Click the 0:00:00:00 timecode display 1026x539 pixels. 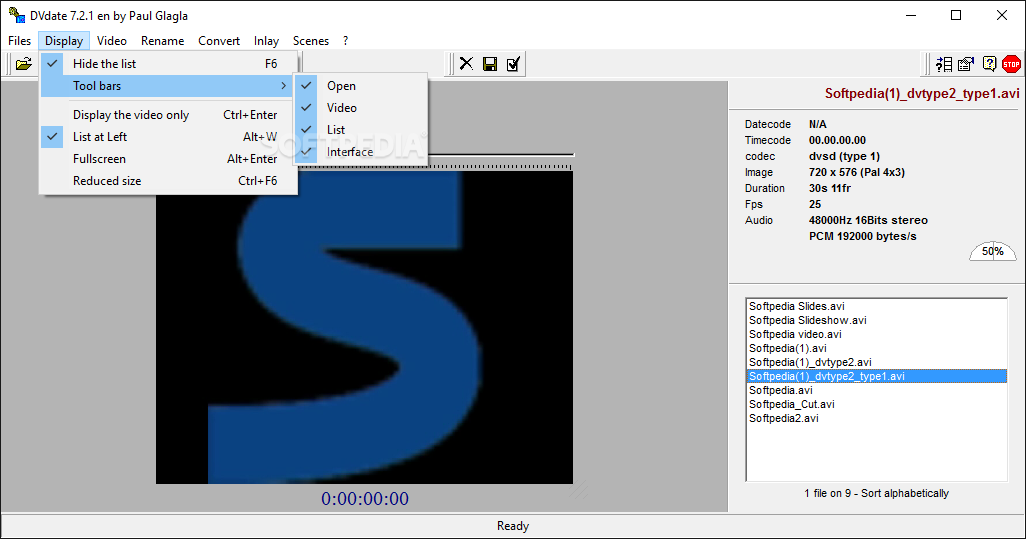click(x=364, y=499)
